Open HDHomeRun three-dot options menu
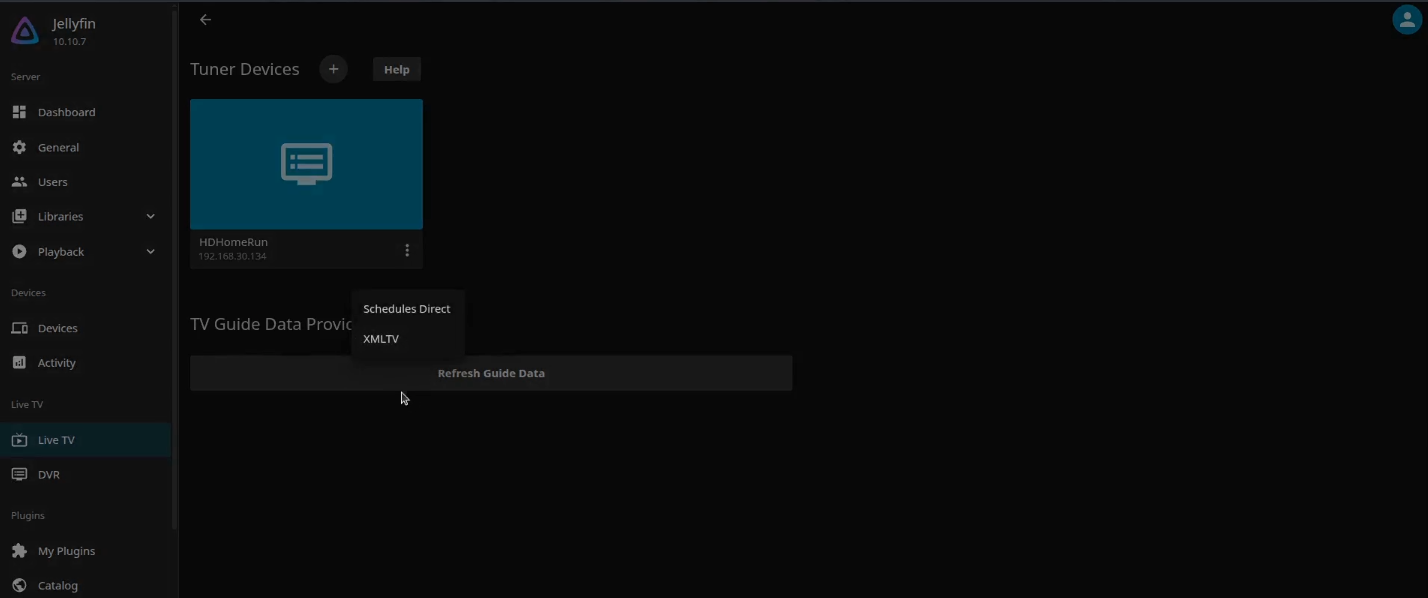This screenshot has height=598, width=1428. click(407, 250)
